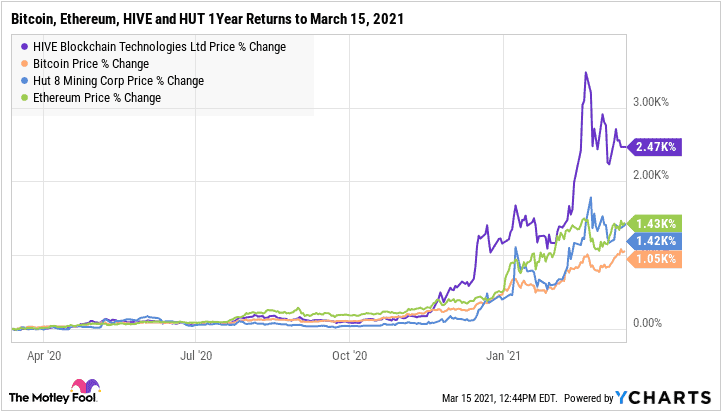Image resolution: width=722 pixels, height=411 pixels.
Task: Click the blue Hut 8 legend dot
Action: [x=24, y=81]
